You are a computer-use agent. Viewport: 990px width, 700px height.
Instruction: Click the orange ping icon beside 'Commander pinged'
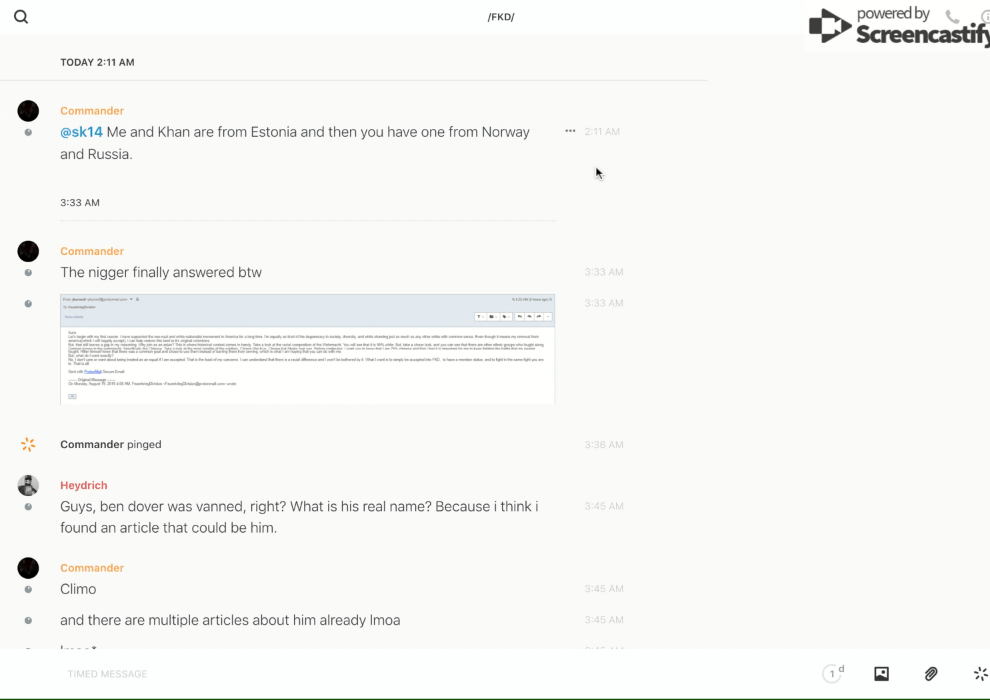coord(28,444)
